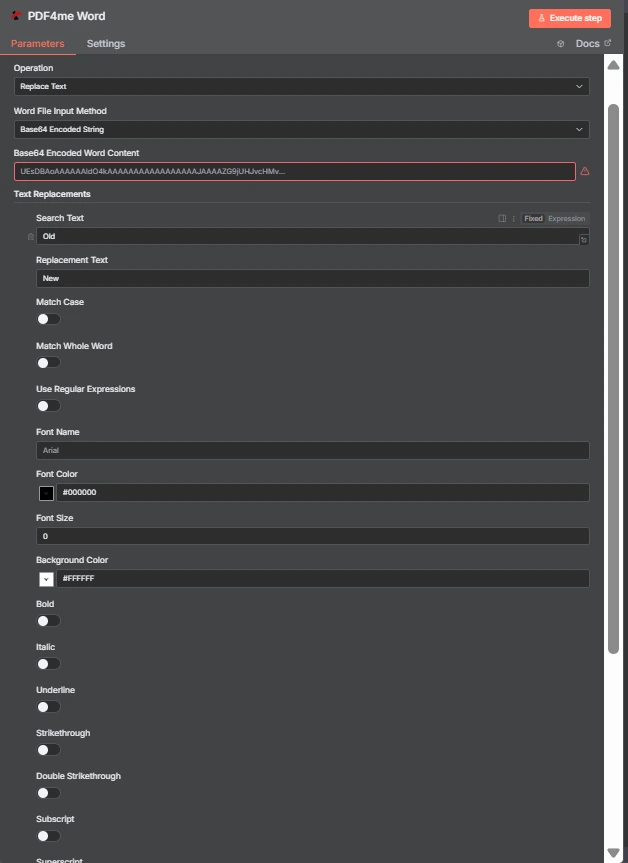628x863 pixels.
Task: Switch to the Parameters tab
Action: [37, 44]
